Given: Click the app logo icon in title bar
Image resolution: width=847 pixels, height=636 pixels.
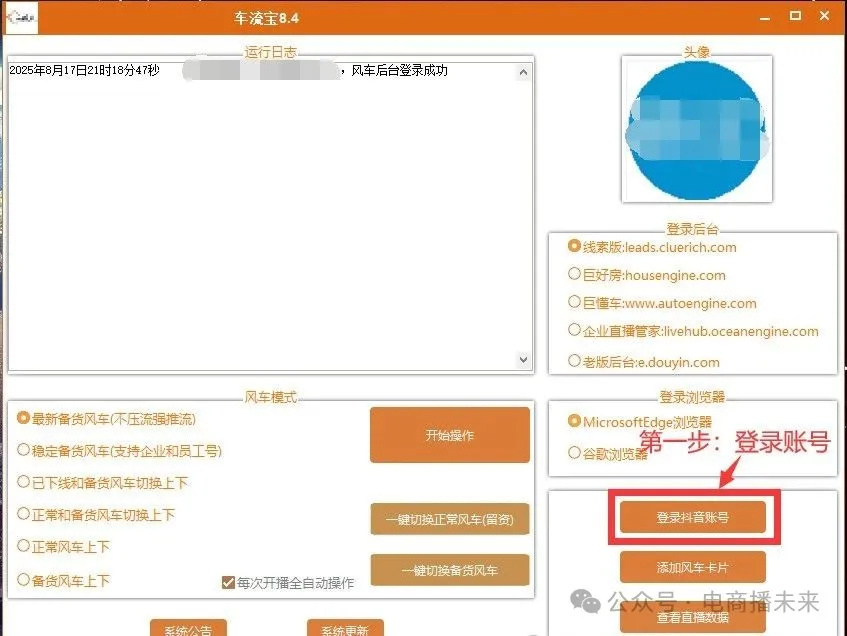Looking at the screenshot, I should click(22, 16).
